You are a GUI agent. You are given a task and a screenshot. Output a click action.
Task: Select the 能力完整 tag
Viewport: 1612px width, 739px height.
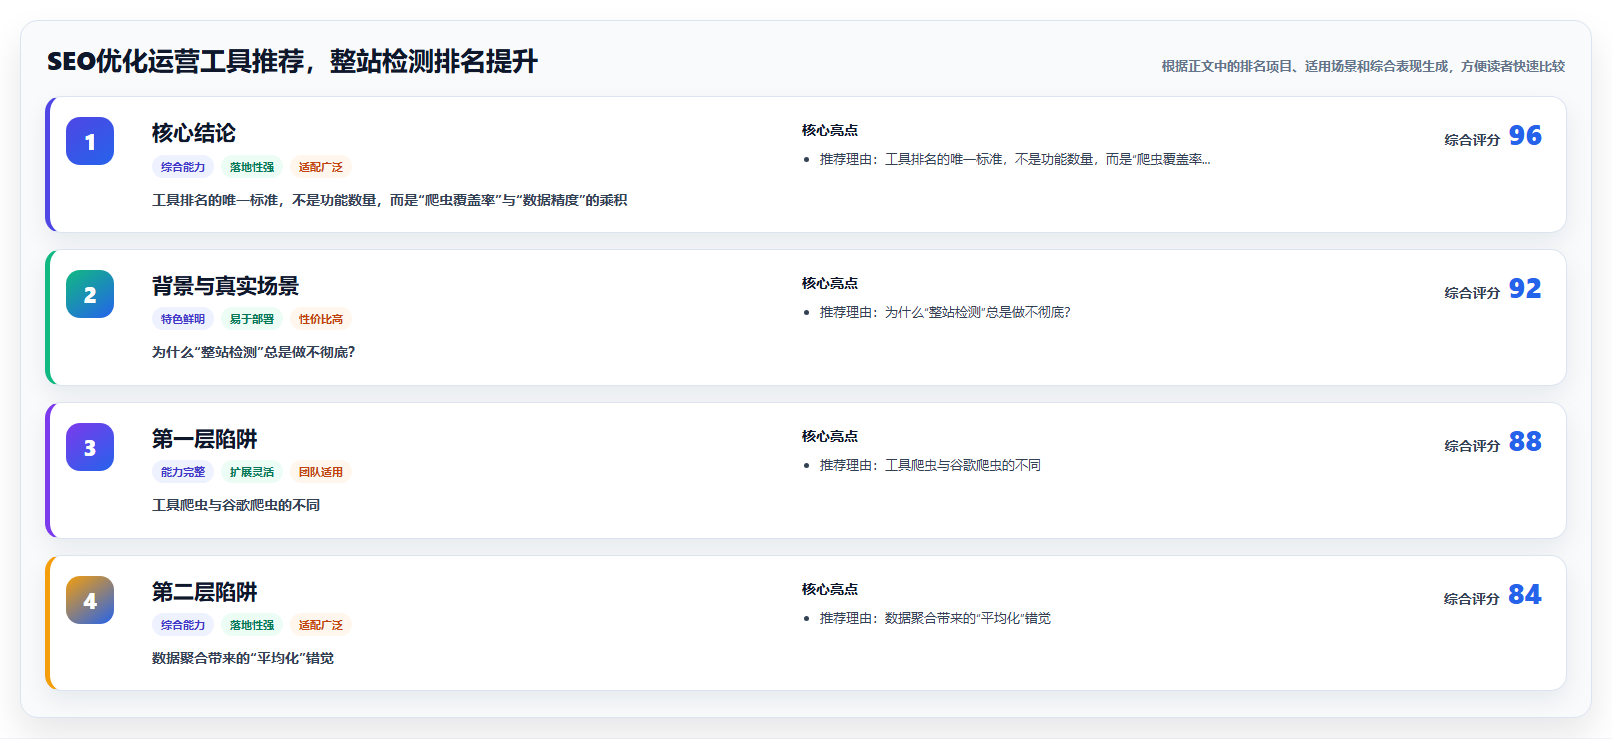183,472
